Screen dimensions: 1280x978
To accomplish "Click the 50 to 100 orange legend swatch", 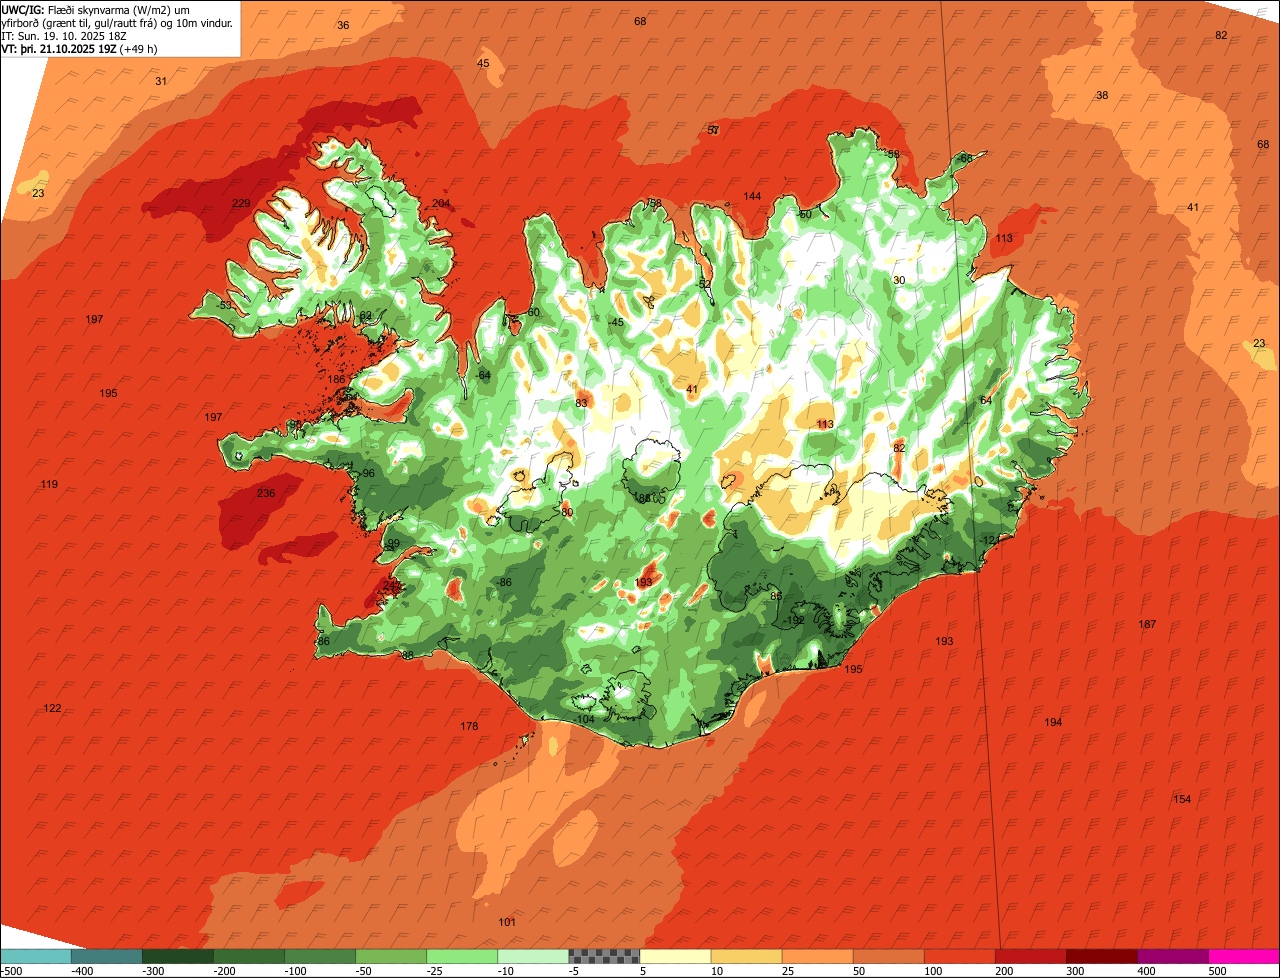I will [888, 956].
